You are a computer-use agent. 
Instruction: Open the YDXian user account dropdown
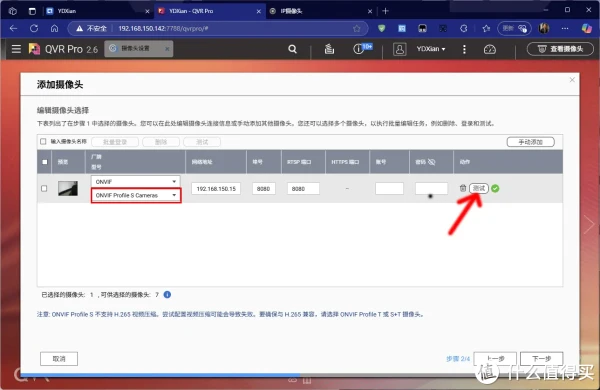tap(431, 49)
